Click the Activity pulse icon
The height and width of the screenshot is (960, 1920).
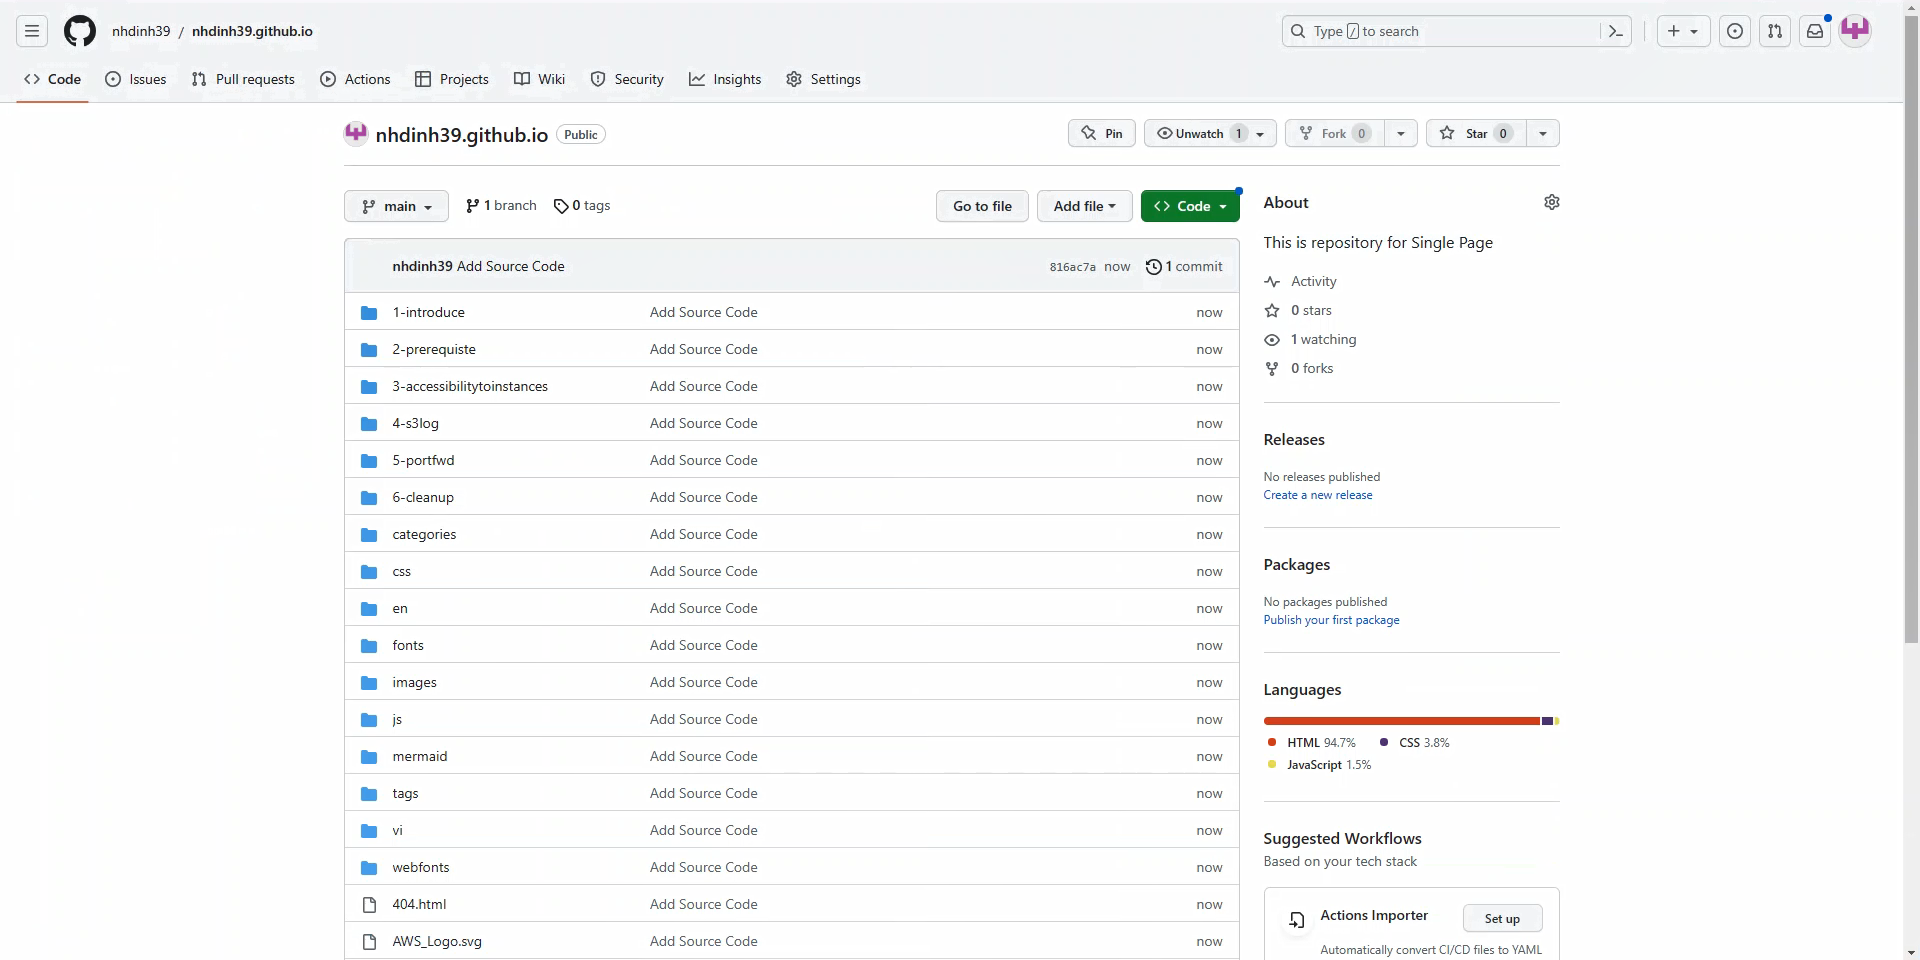click(1272, 282)
